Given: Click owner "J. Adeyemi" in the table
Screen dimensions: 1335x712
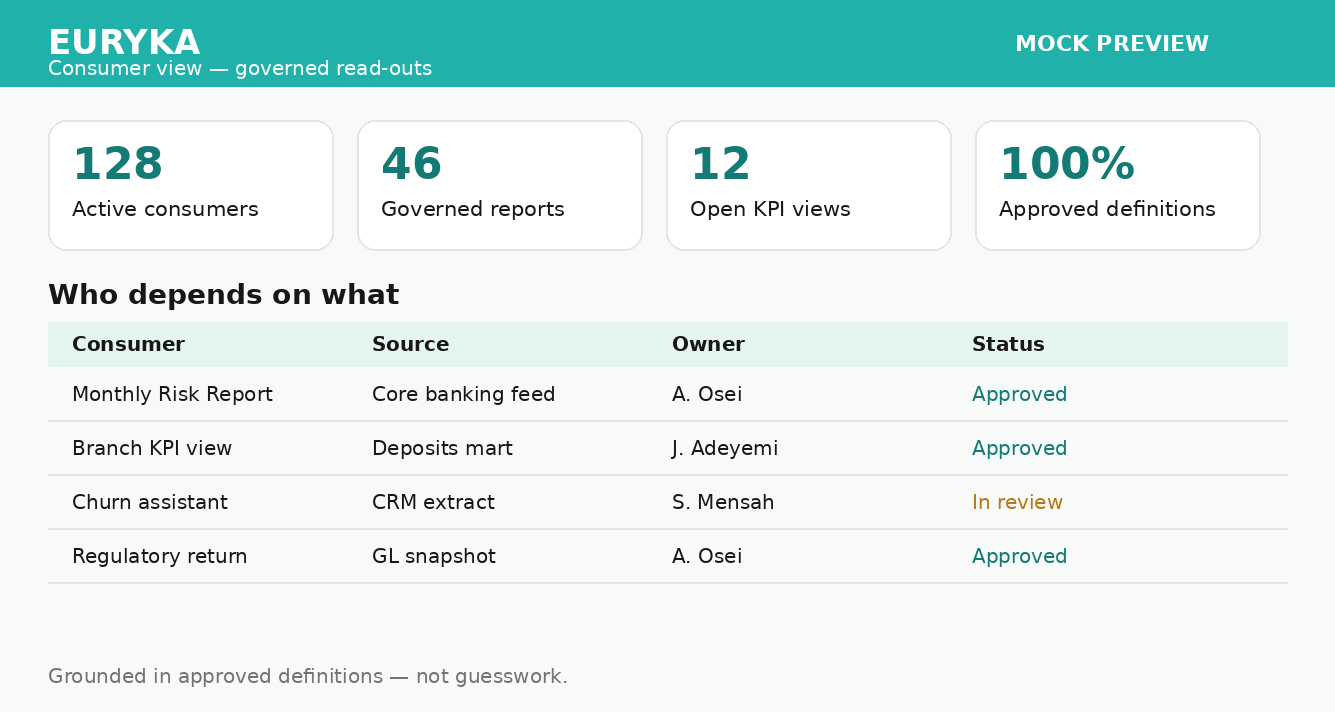Looking at the screenshot, I should pyautogui.click(x=725, y=449).
